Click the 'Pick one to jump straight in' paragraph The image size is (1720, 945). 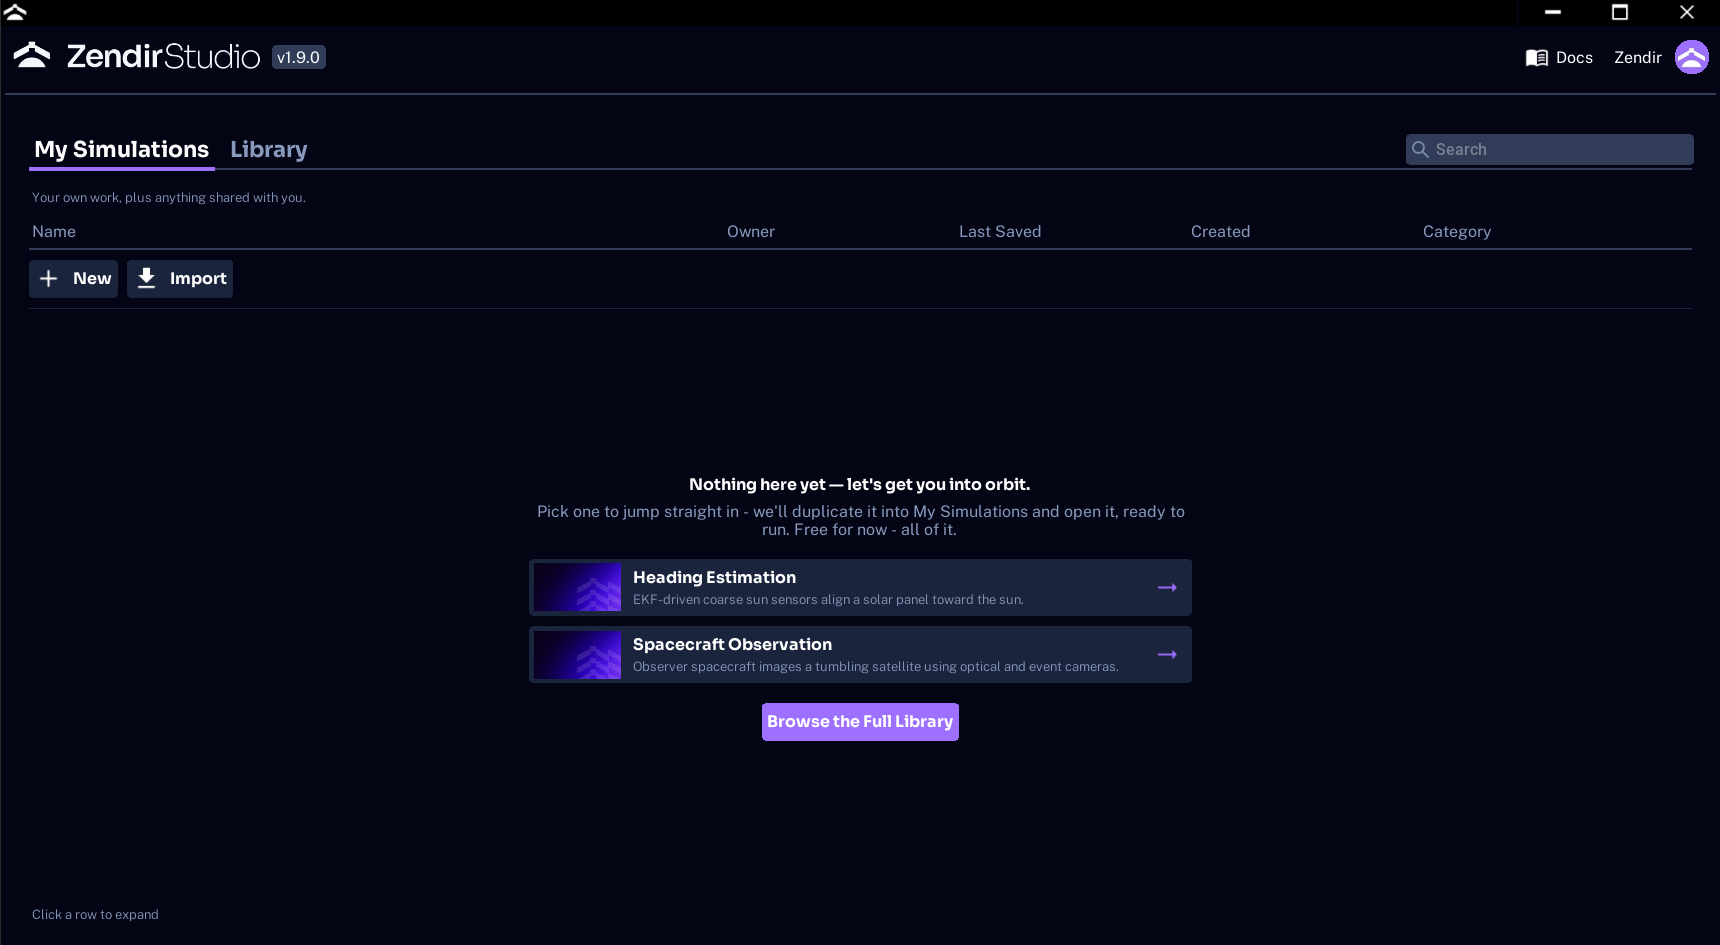(x=860, y=521)
